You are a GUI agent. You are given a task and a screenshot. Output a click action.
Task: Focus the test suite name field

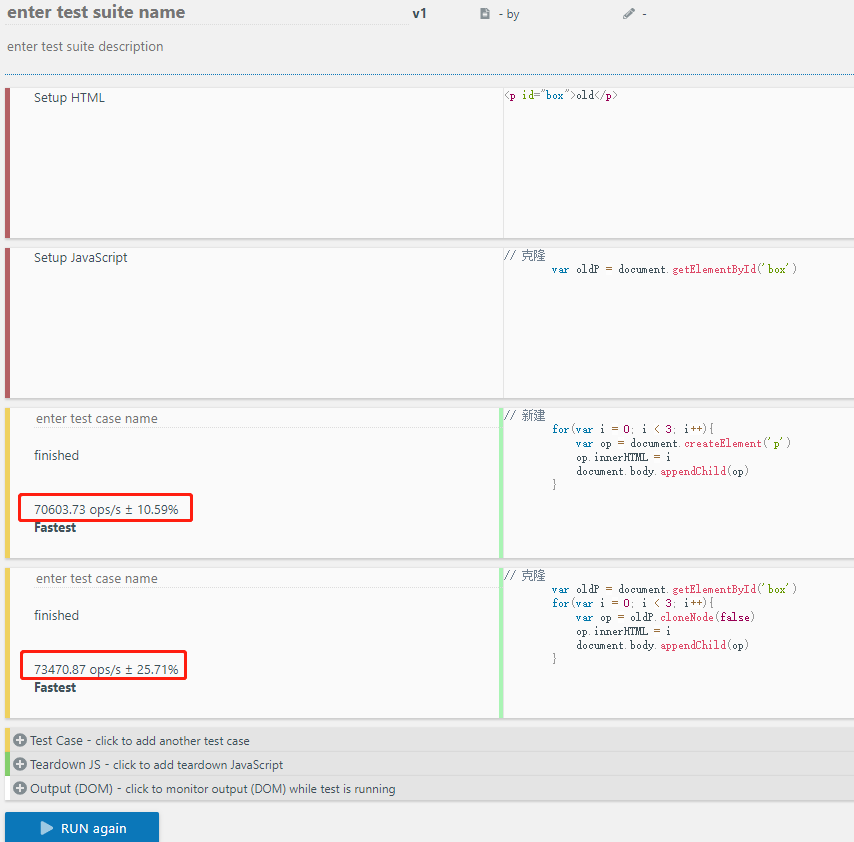click(207, 13)
